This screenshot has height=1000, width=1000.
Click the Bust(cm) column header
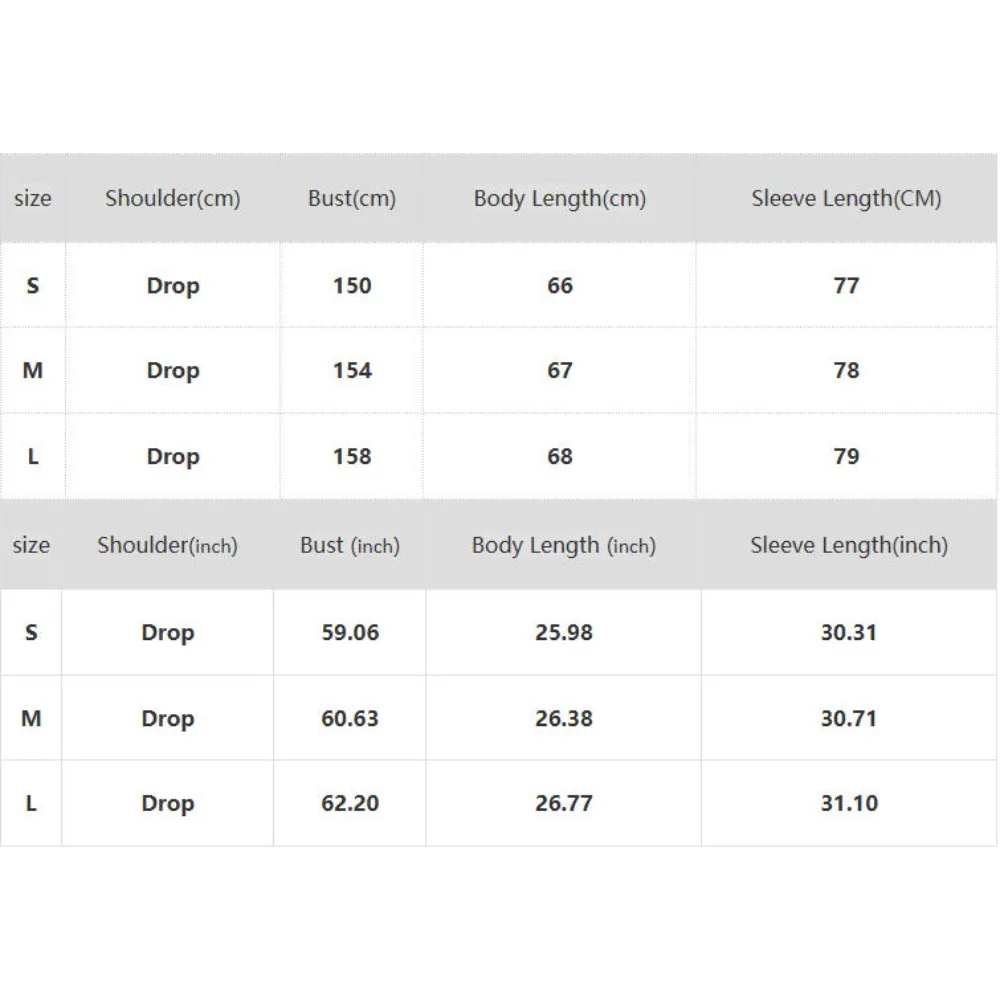point(352,198)
